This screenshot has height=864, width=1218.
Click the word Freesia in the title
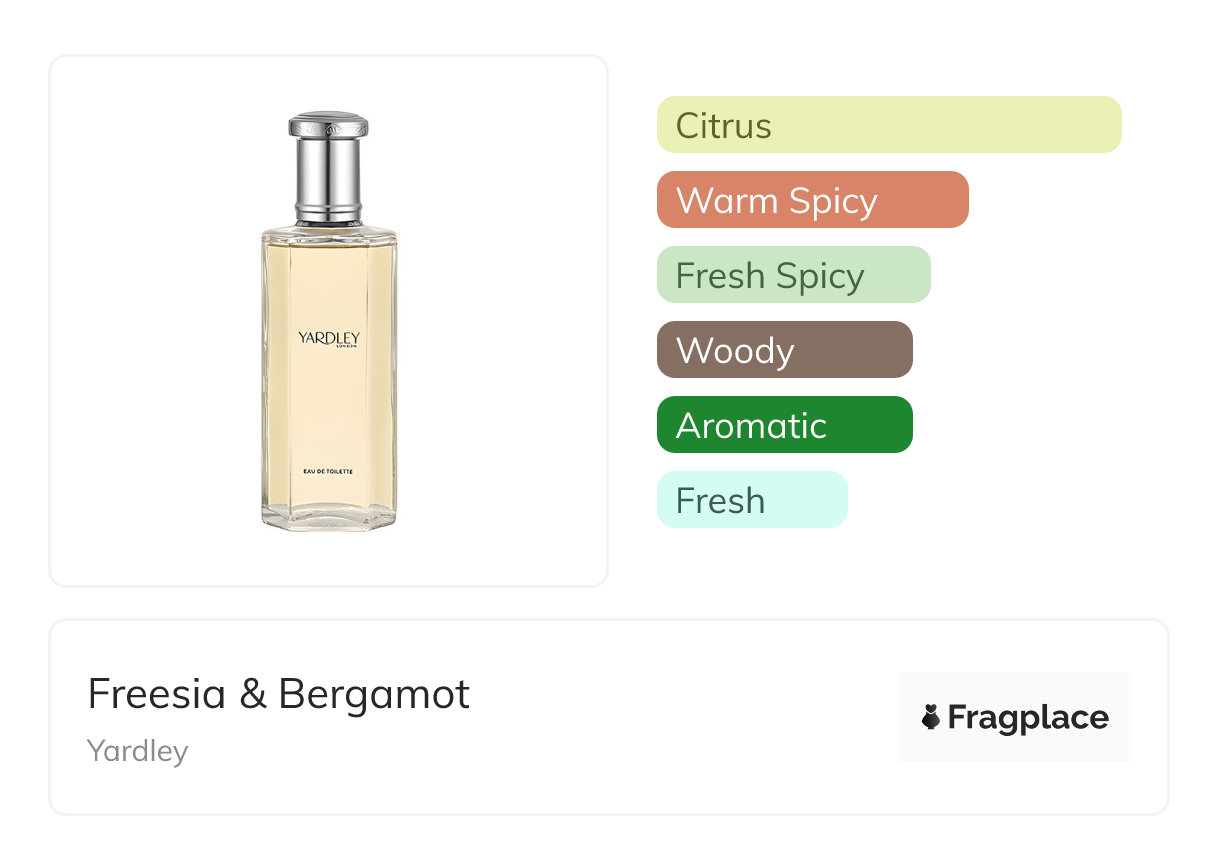tap(157, 694)
